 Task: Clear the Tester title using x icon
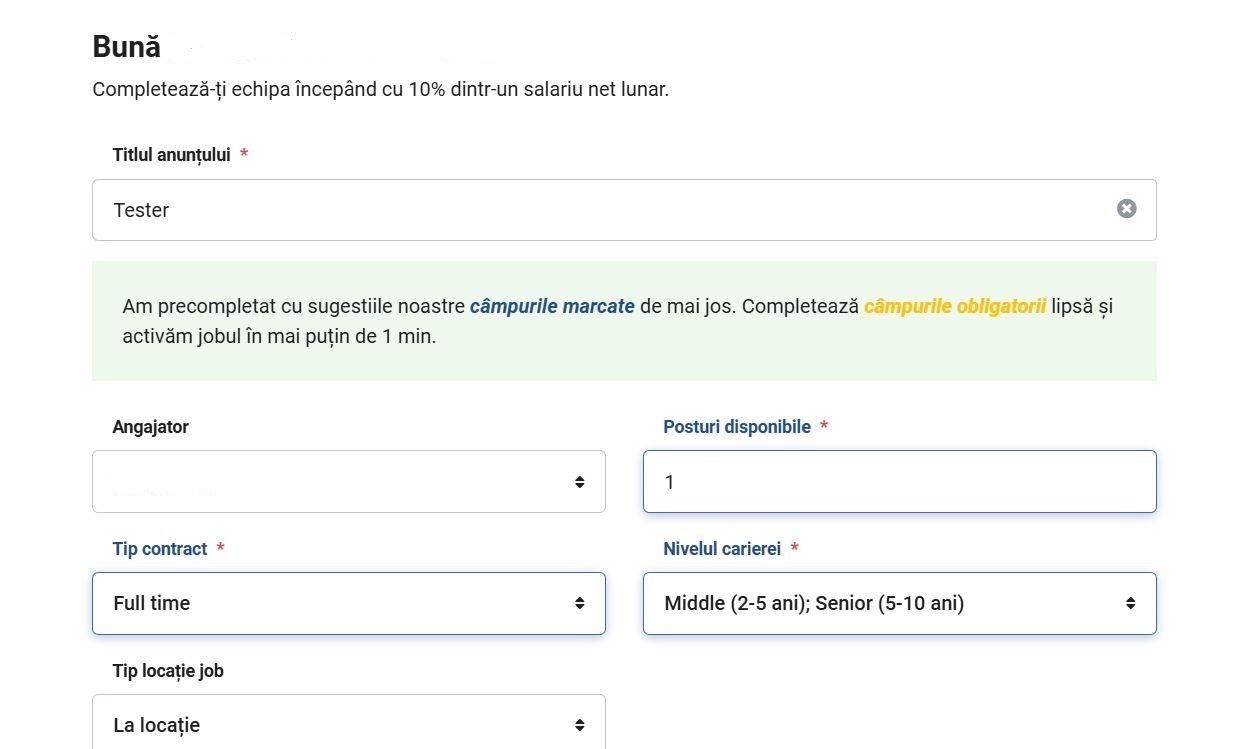pos(1126,209)
